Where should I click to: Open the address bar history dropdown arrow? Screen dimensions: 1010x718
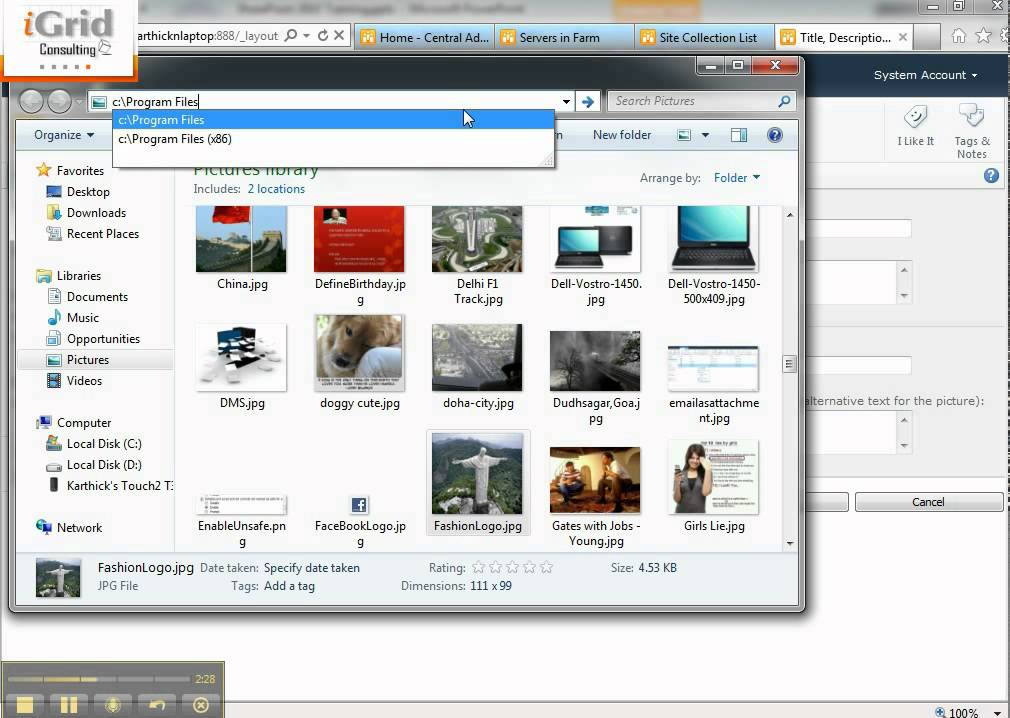[x=566, y=102]
